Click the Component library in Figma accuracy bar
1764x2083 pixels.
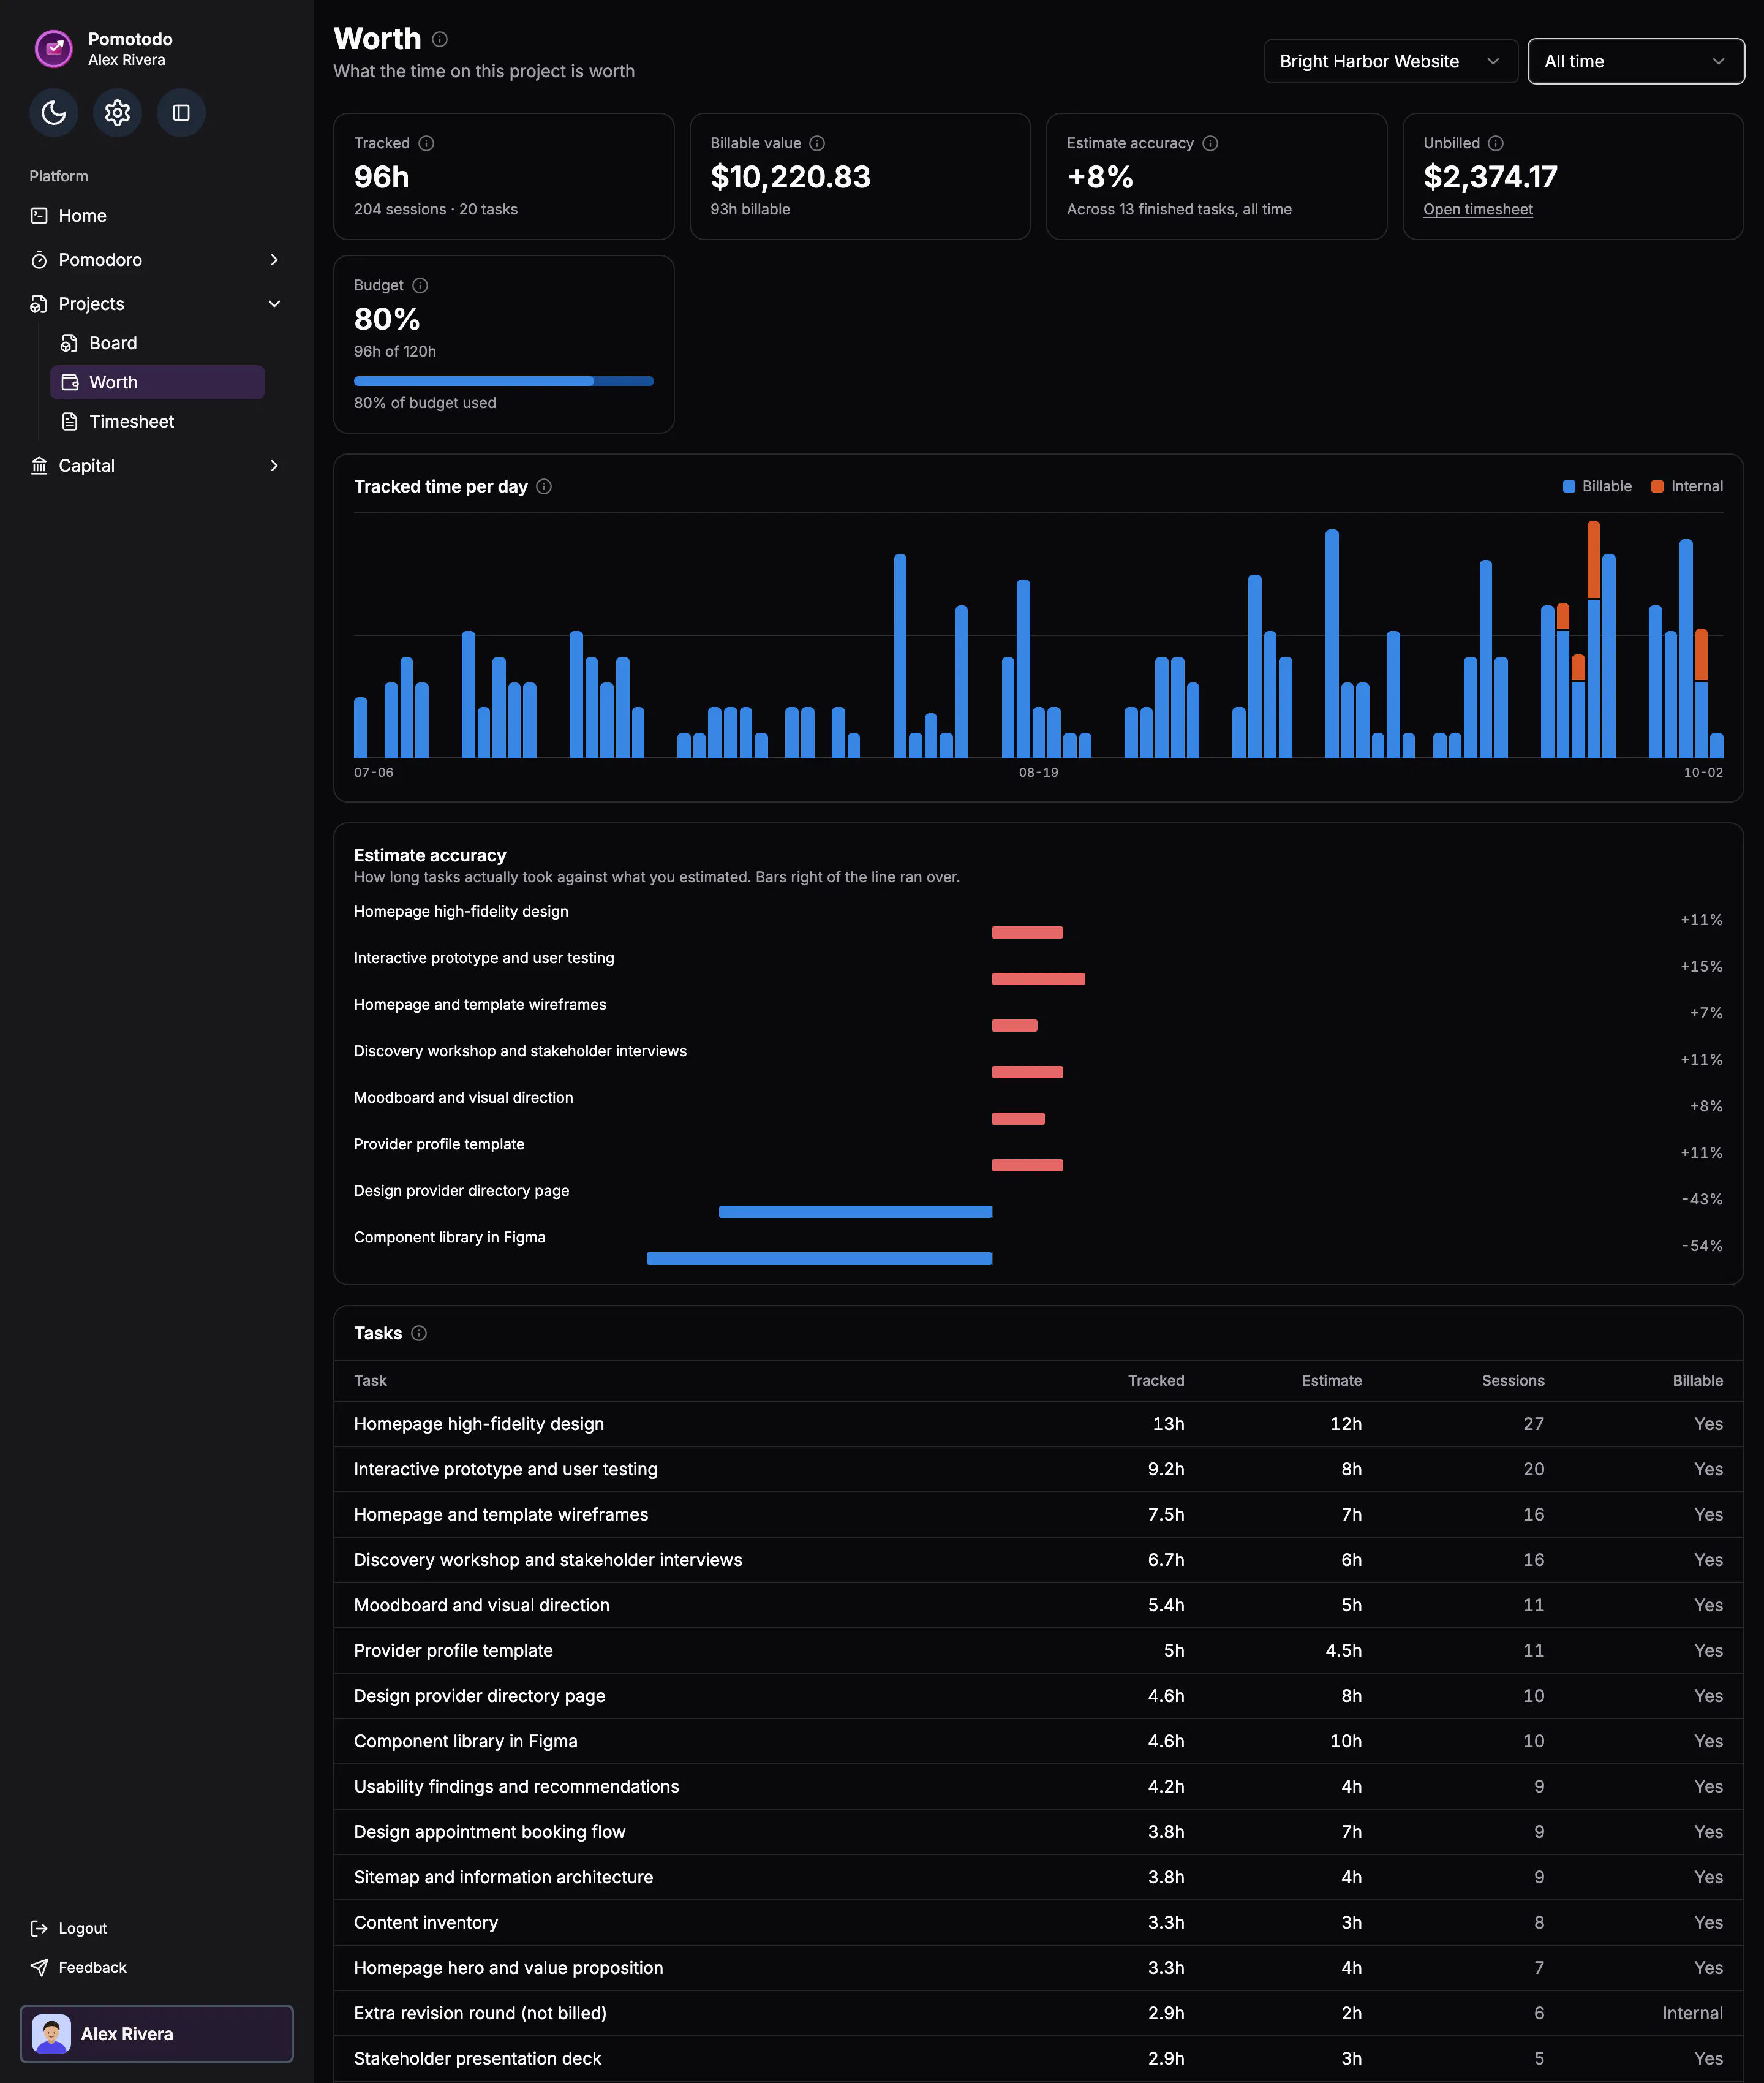click(819, 1258)
